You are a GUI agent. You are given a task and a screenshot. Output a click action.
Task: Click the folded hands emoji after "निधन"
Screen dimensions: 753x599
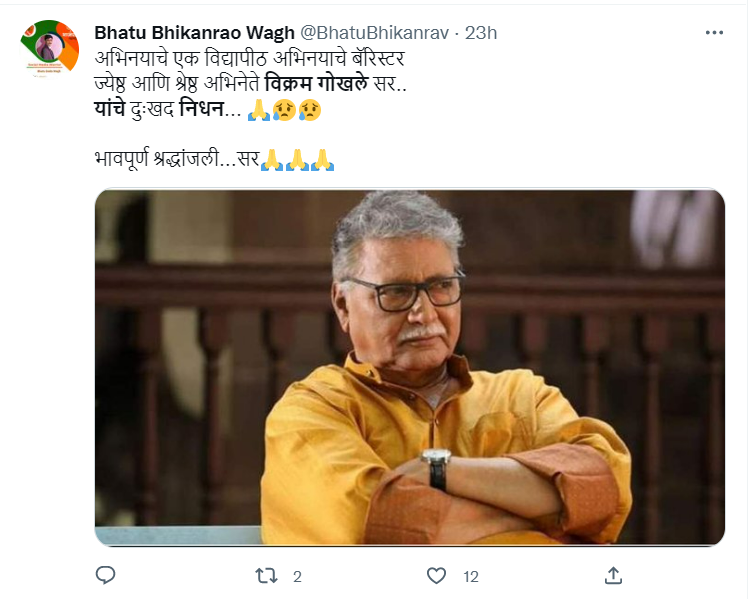[258, 110]
